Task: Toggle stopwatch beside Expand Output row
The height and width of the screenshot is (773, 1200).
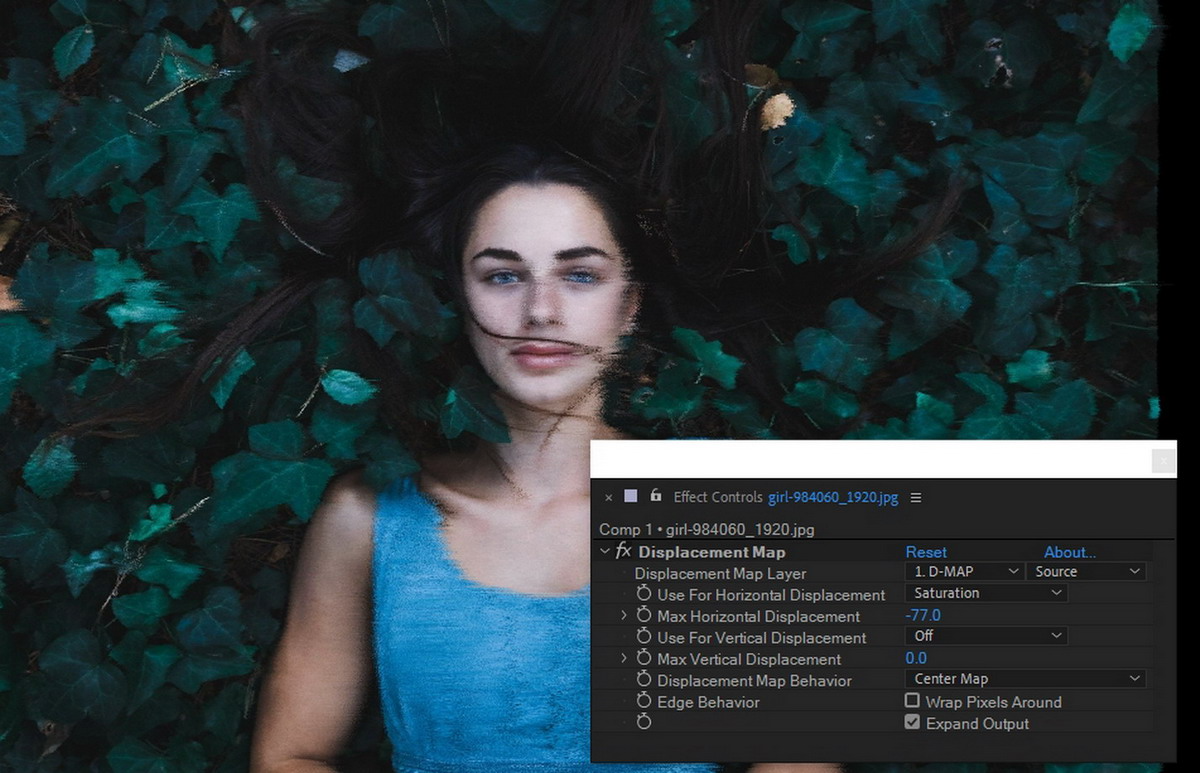Action: (x=644, y=723)
